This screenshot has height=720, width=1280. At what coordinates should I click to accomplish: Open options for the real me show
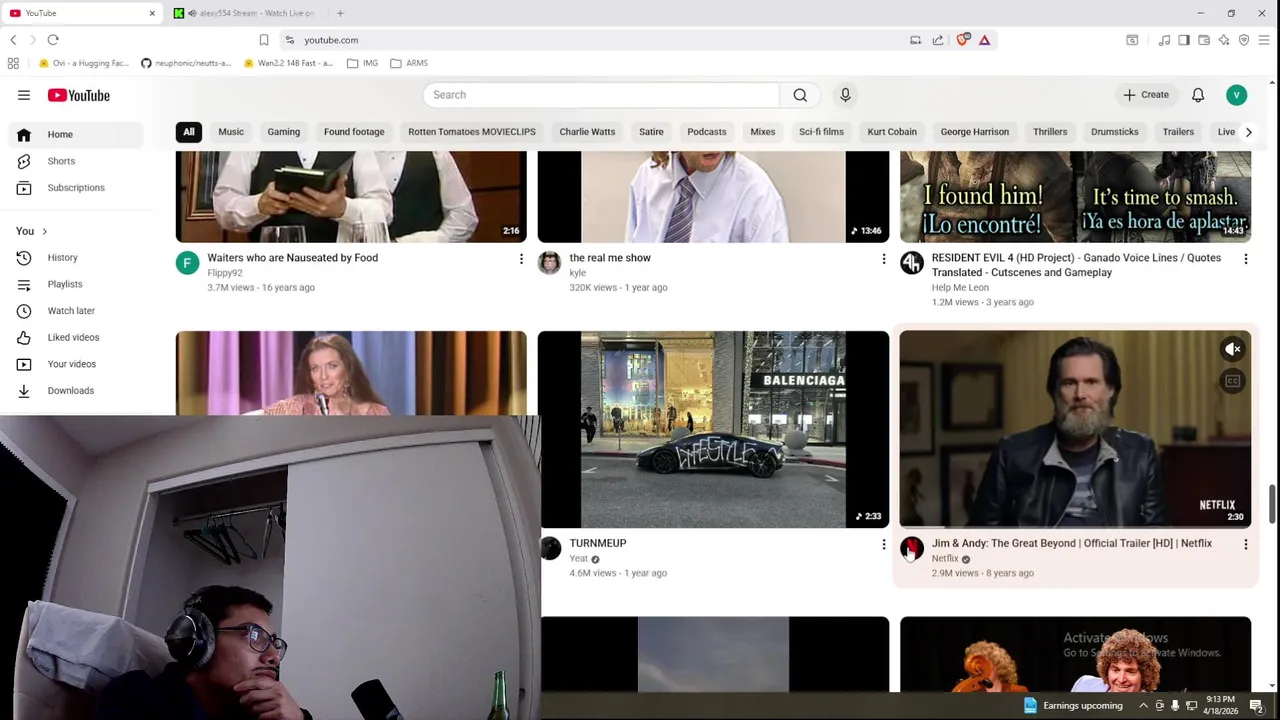[883, 259]
